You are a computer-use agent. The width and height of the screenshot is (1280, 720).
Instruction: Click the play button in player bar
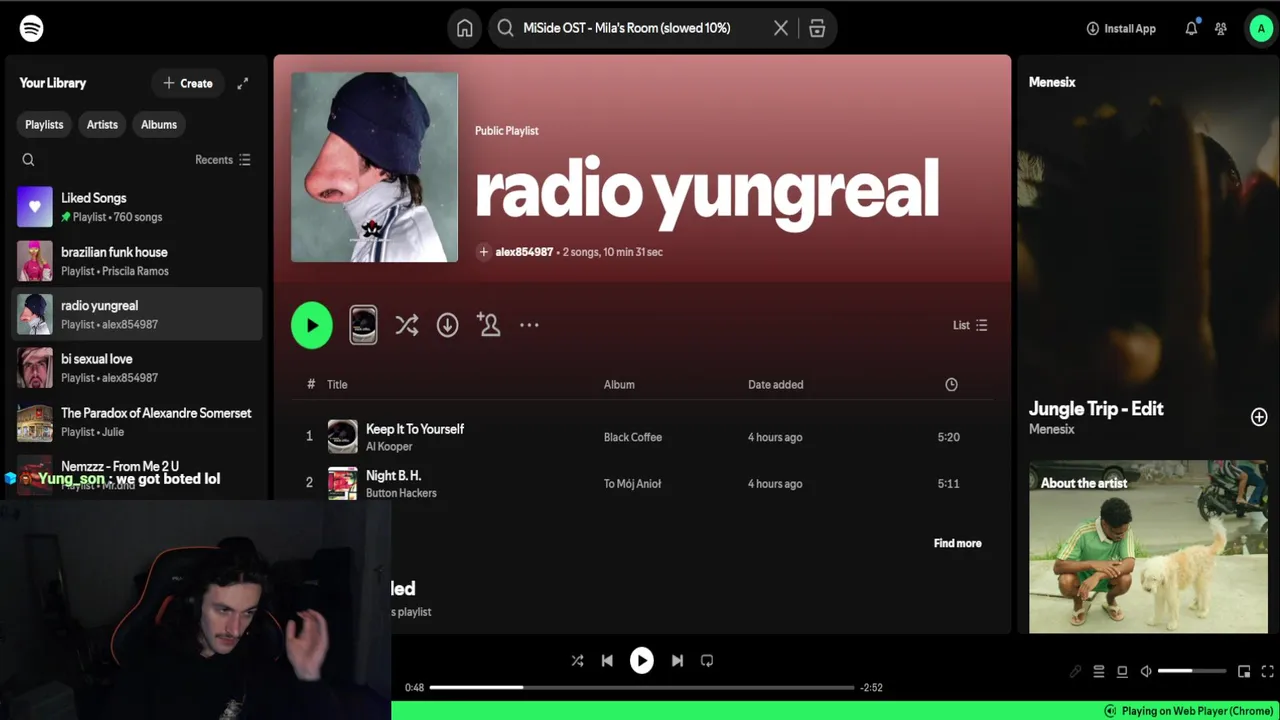pyautogui.click(x=642, y=661)
